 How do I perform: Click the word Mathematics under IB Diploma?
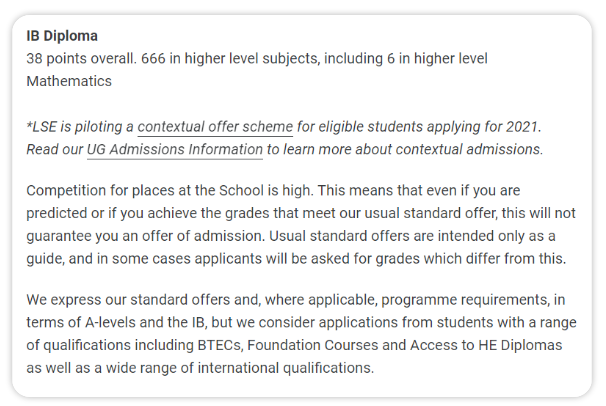[x=69, y=82]
